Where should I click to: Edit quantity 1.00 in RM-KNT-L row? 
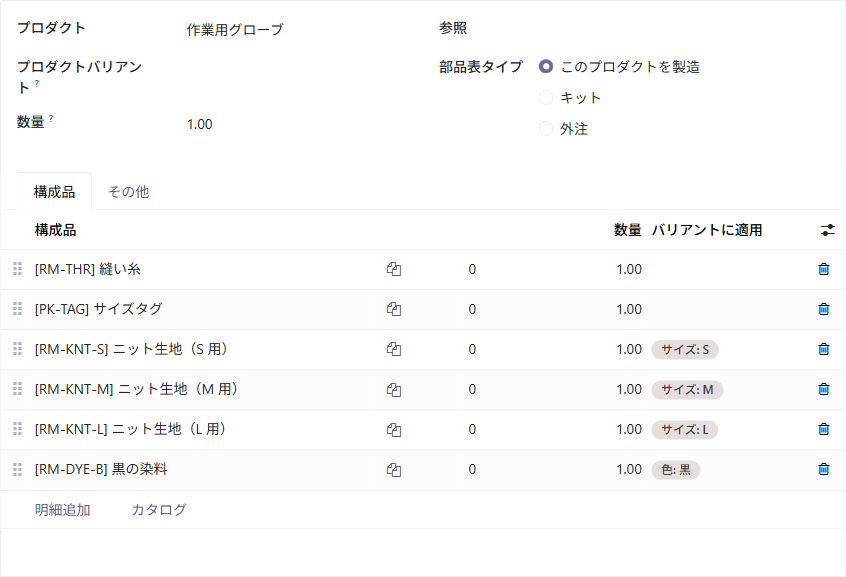[x=629, y=429]
